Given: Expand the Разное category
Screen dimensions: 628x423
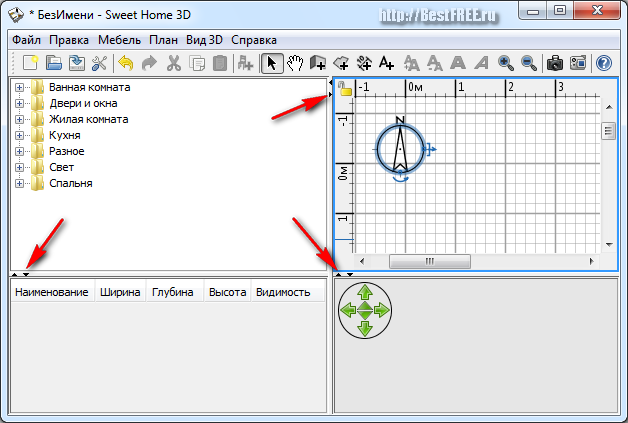Looking at the screenshot, I should tap(19, 151).
